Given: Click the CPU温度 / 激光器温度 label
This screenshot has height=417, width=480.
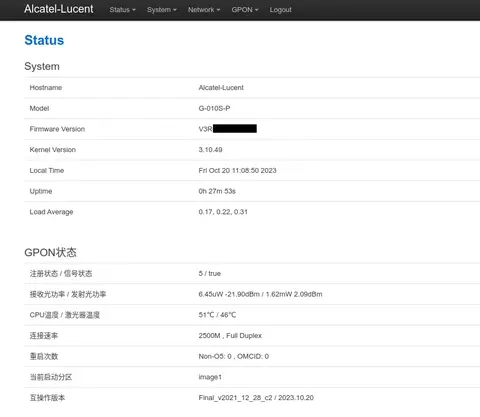Looking at the screenshot, I should (x=65, y=315).
